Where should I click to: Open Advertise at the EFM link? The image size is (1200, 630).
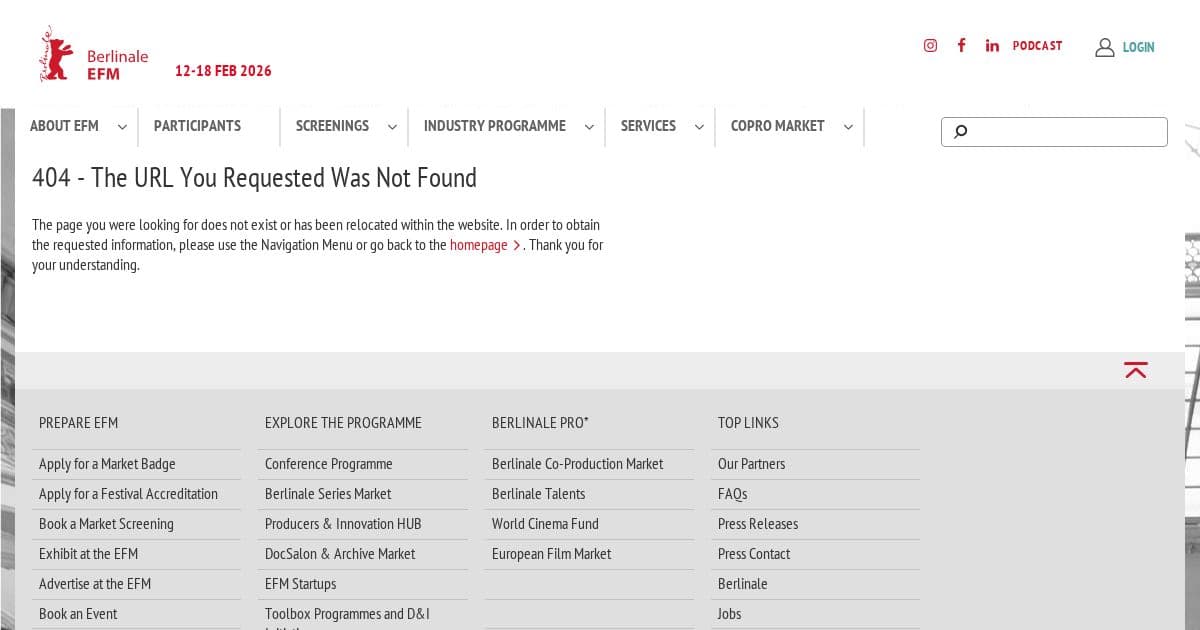point(95,584)
